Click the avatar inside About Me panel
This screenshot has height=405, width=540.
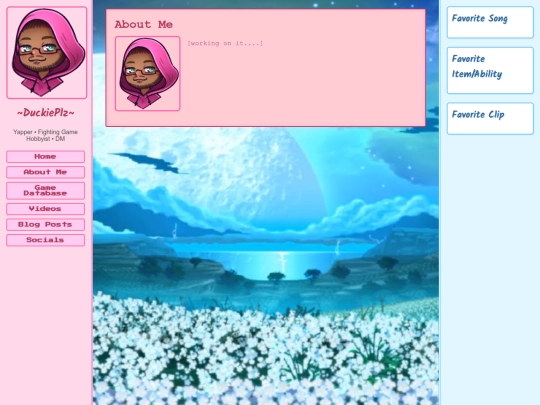tap(148, 74)
